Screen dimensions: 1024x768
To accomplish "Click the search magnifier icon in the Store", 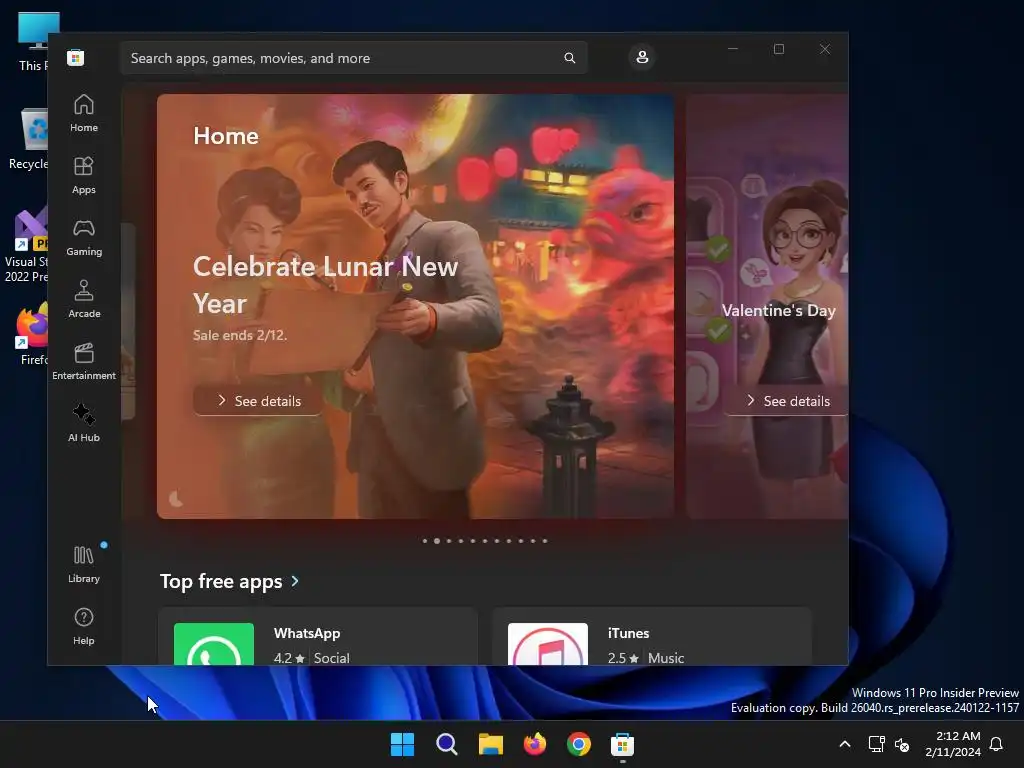I will tap(569, 58).
